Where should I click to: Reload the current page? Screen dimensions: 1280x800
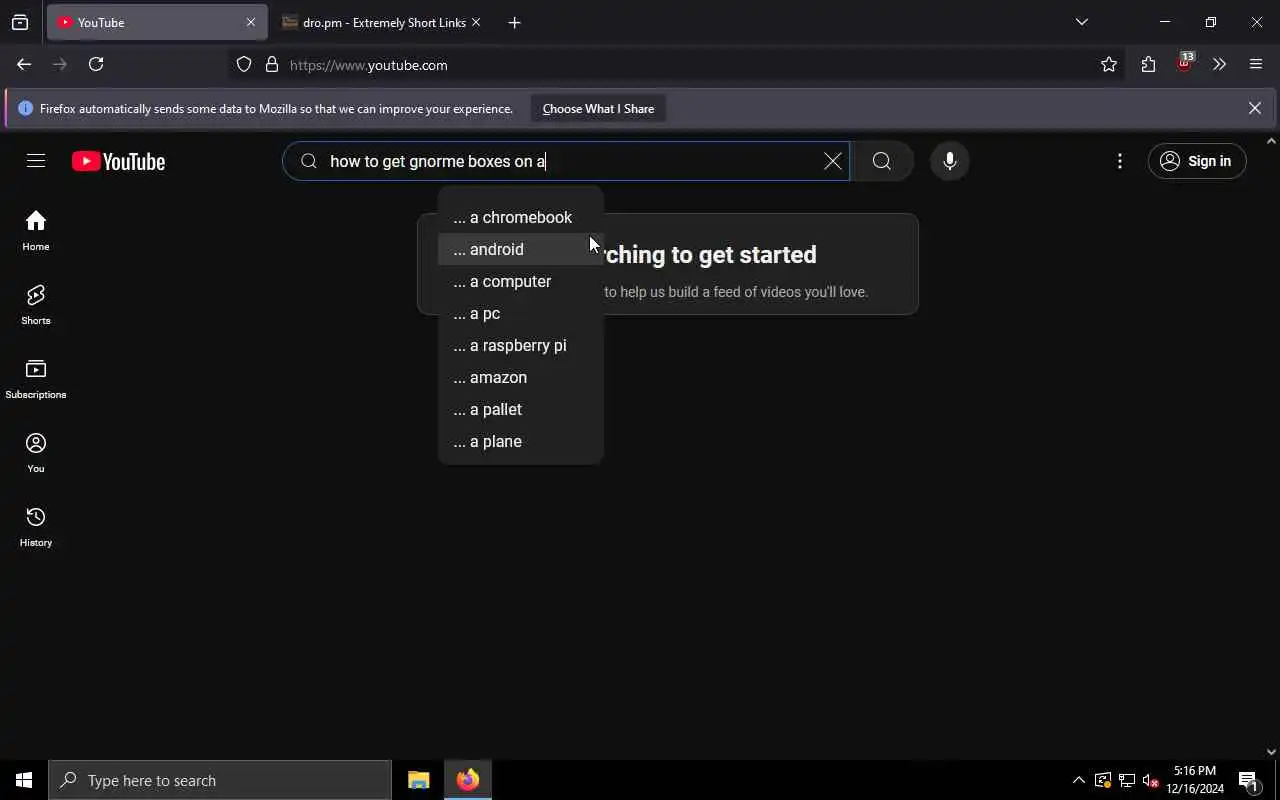[96, 64]
